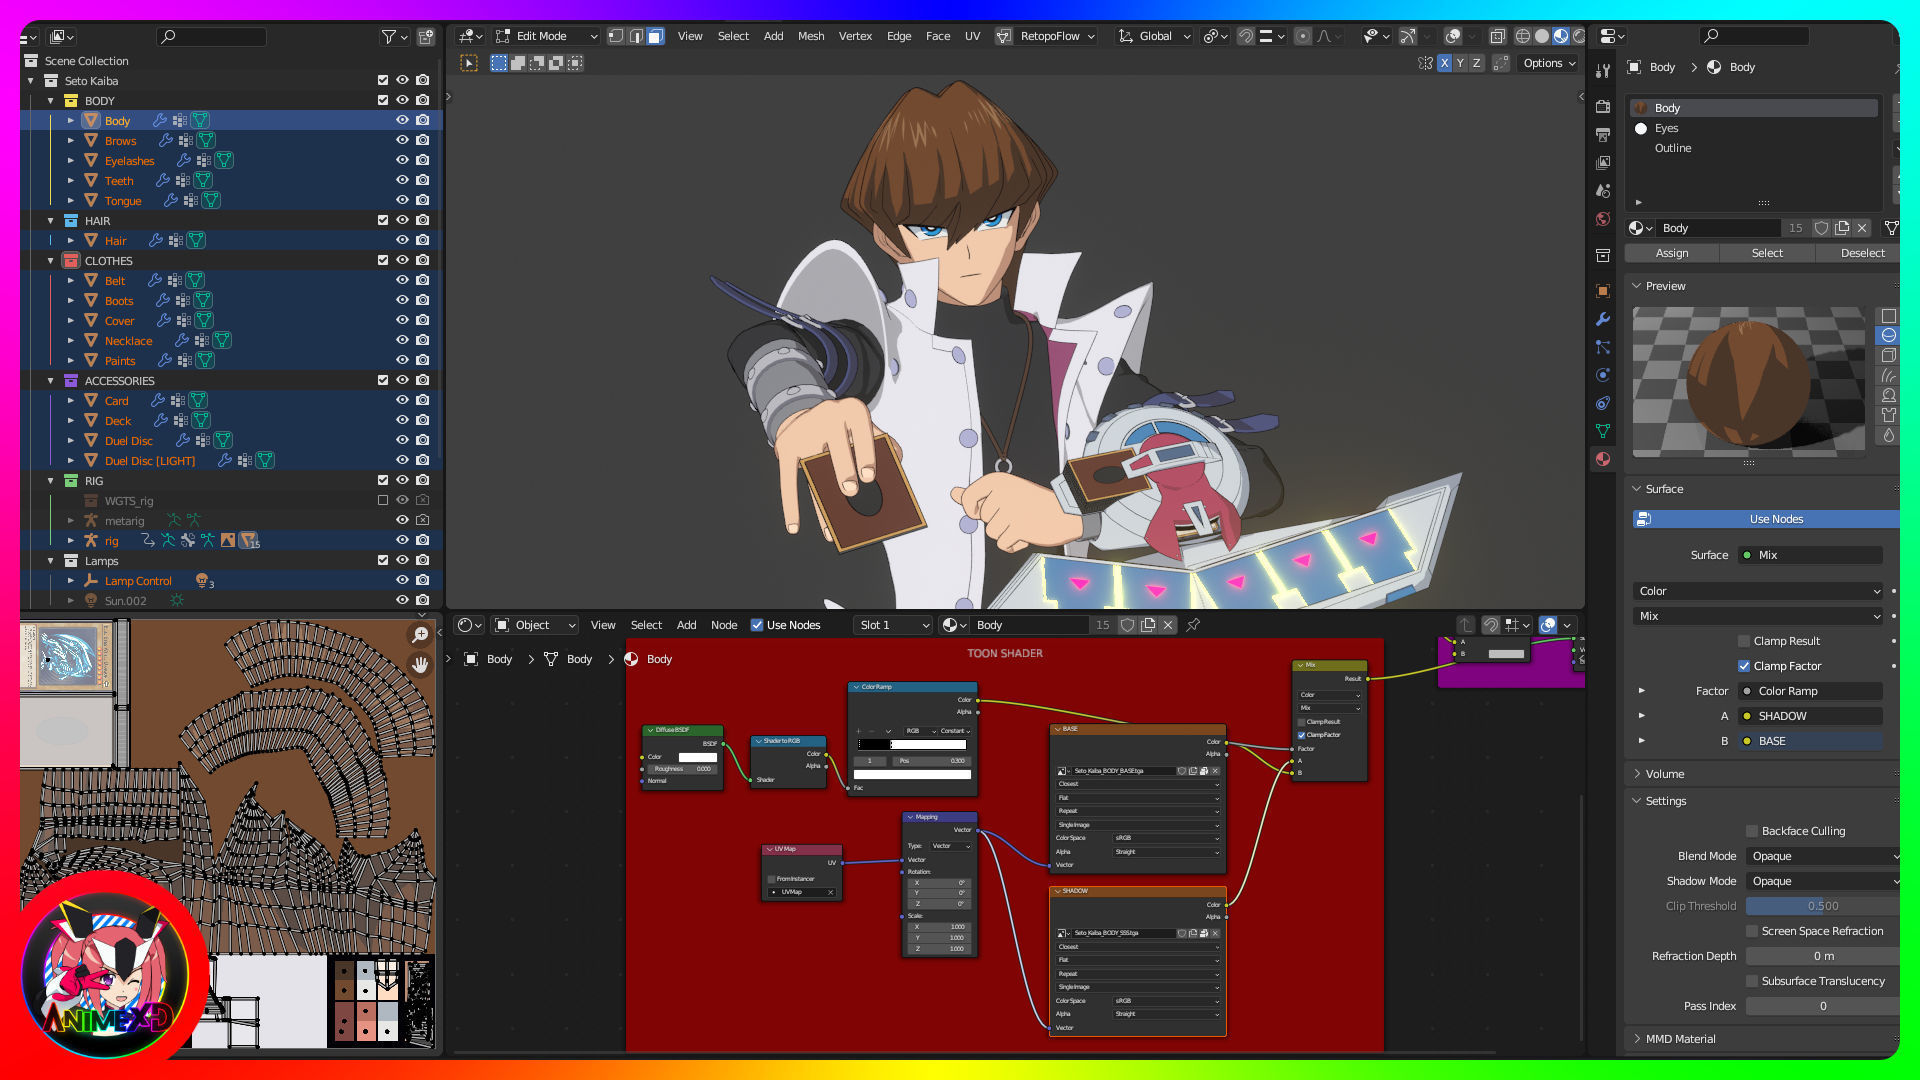Open the Edit Mode dropdown

point(546,36)
